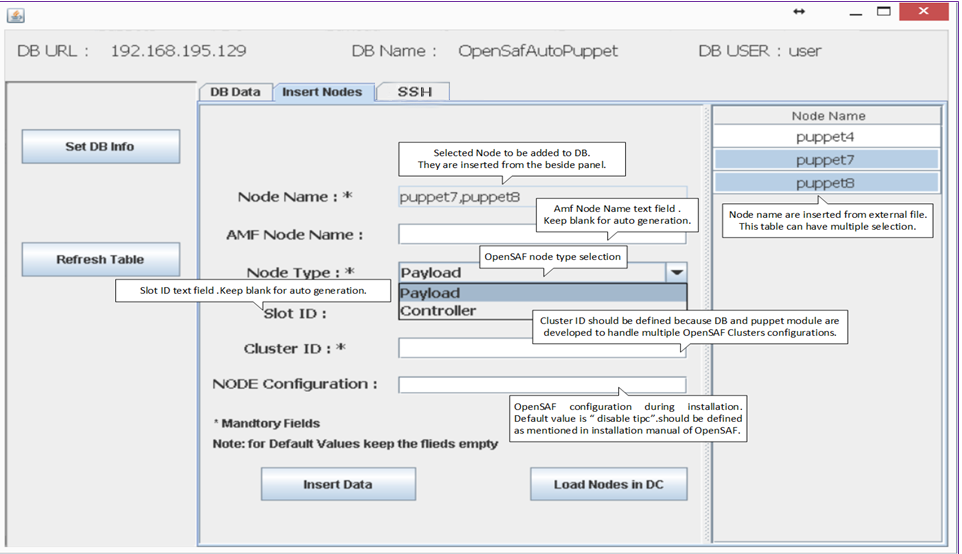Open the DB Data tab
Viewport: 962px width, 554px height.
[235, 92]
